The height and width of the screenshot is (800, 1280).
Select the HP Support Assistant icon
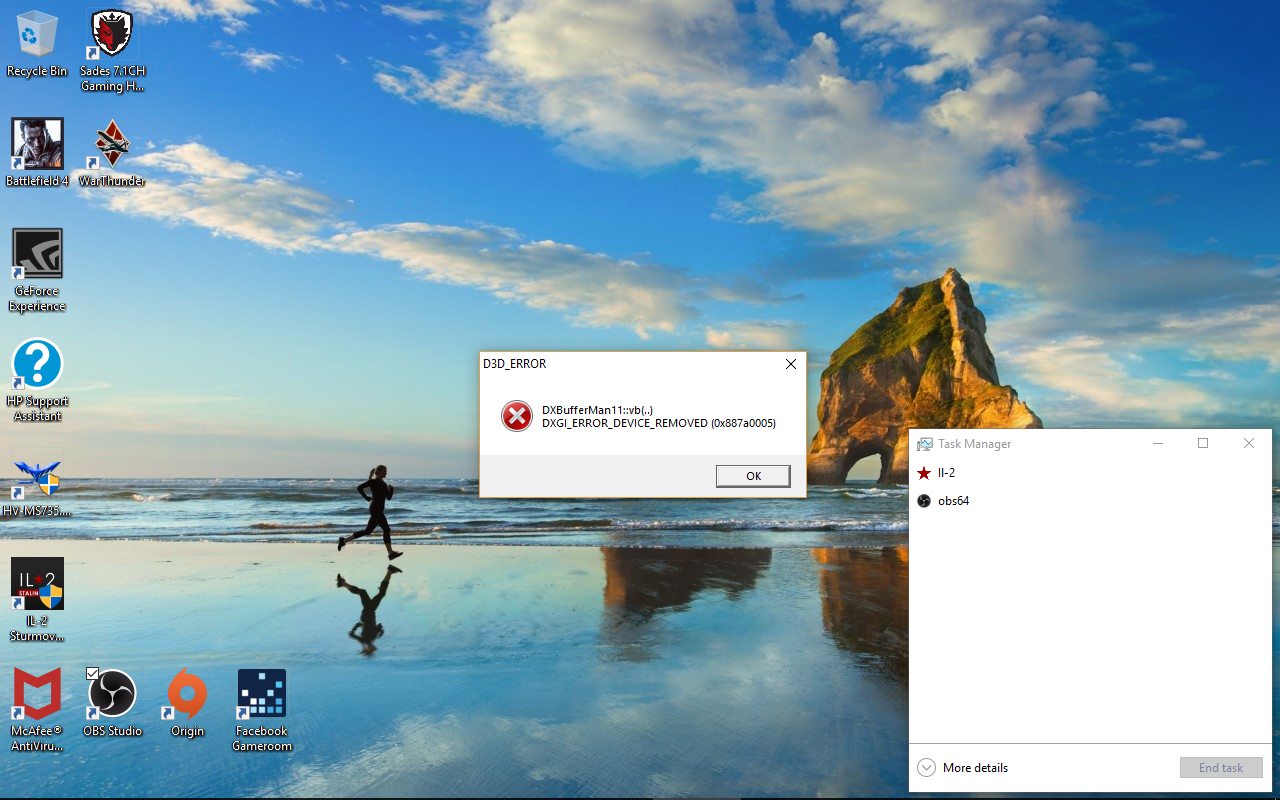click(37, 380)
